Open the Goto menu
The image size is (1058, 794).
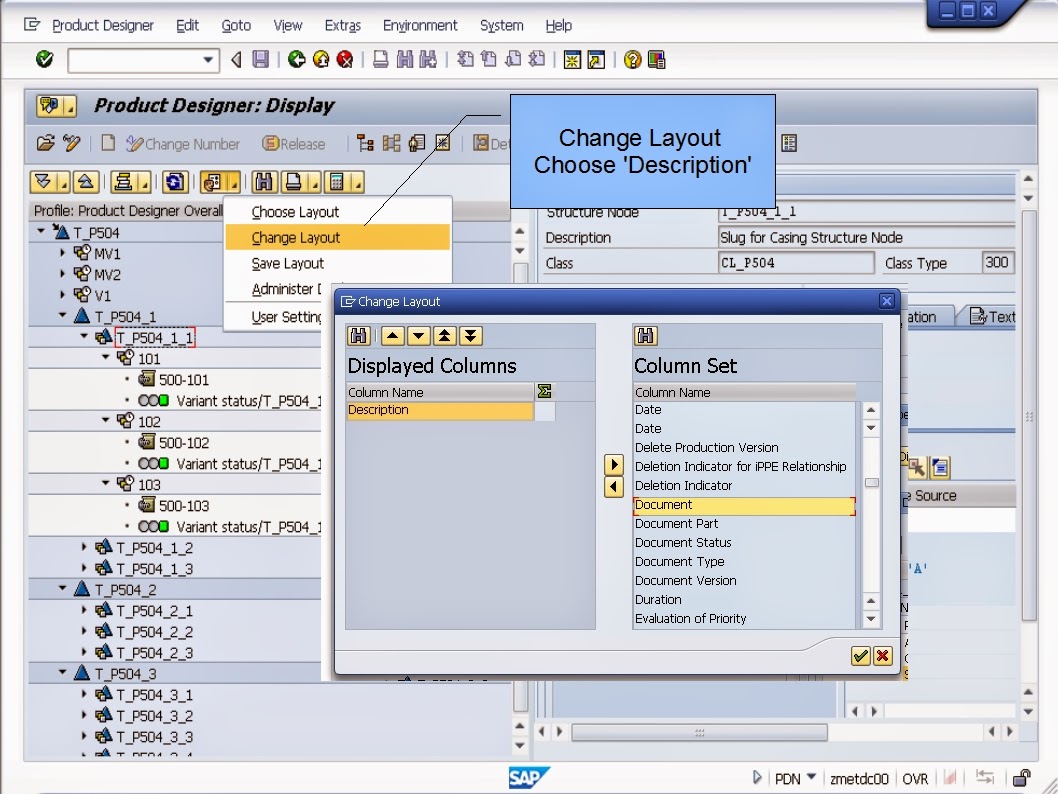pyautogui.click(x=236, y=26)
